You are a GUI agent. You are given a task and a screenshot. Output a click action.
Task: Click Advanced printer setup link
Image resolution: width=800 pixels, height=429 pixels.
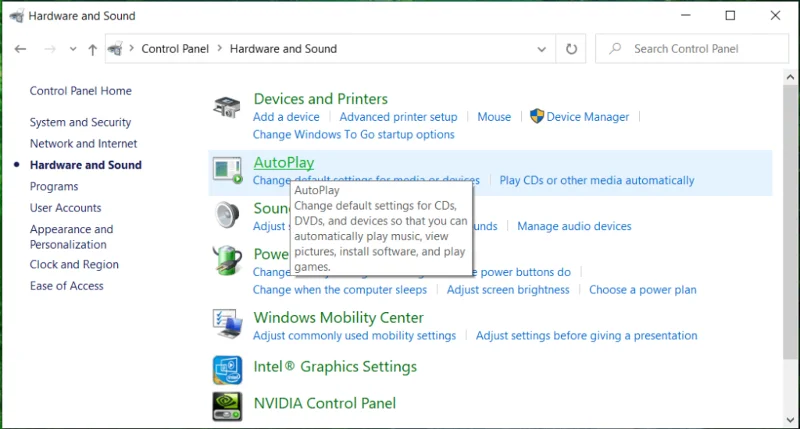tap(398, 117)
